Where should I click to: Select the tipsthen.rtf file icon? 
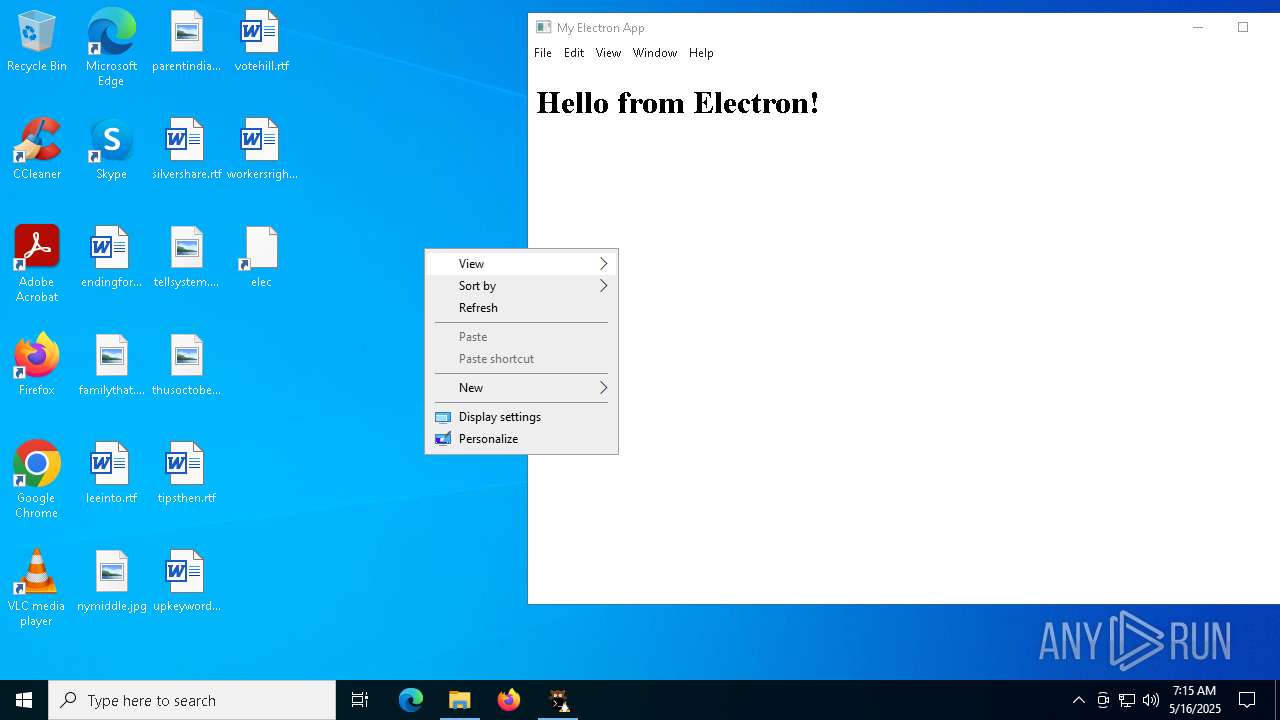tap(186, 474)
